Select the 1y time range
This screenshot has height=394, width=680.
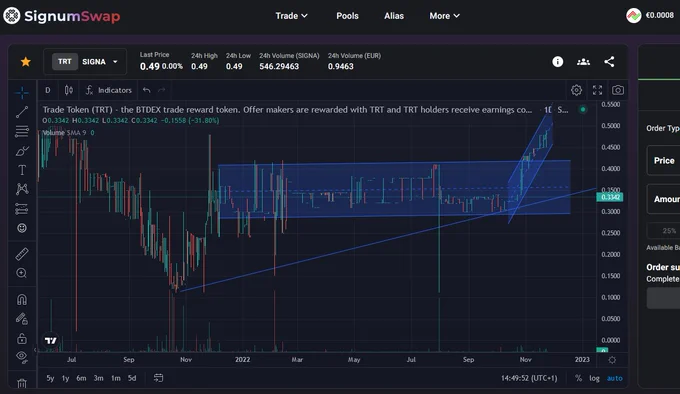point(65,378)
